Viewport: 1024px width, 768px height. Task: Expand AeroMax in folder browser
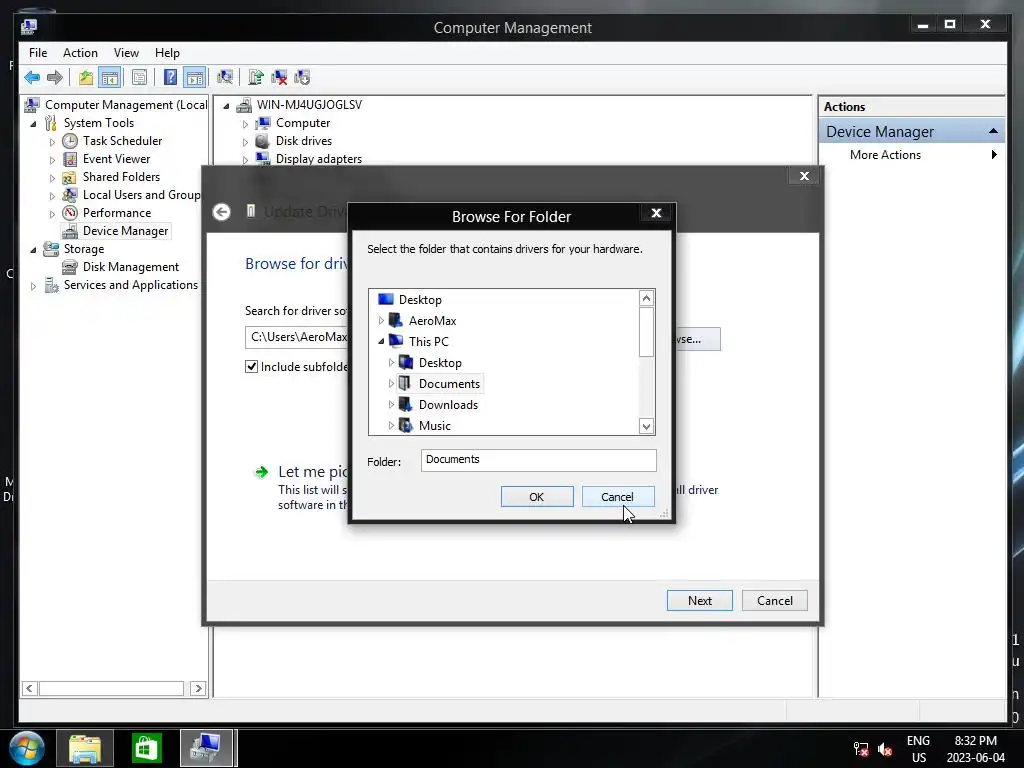(381, 321)
